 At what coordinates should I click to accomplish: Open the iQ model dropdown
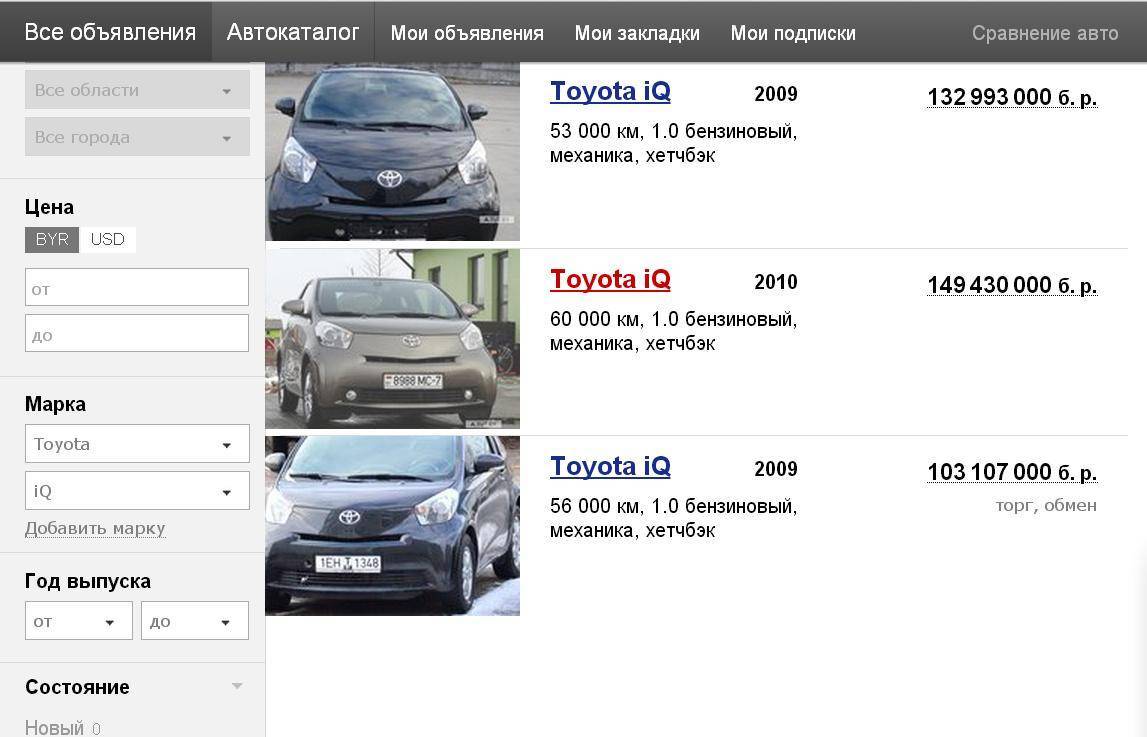pyautogui.click(x=137, y=491)
